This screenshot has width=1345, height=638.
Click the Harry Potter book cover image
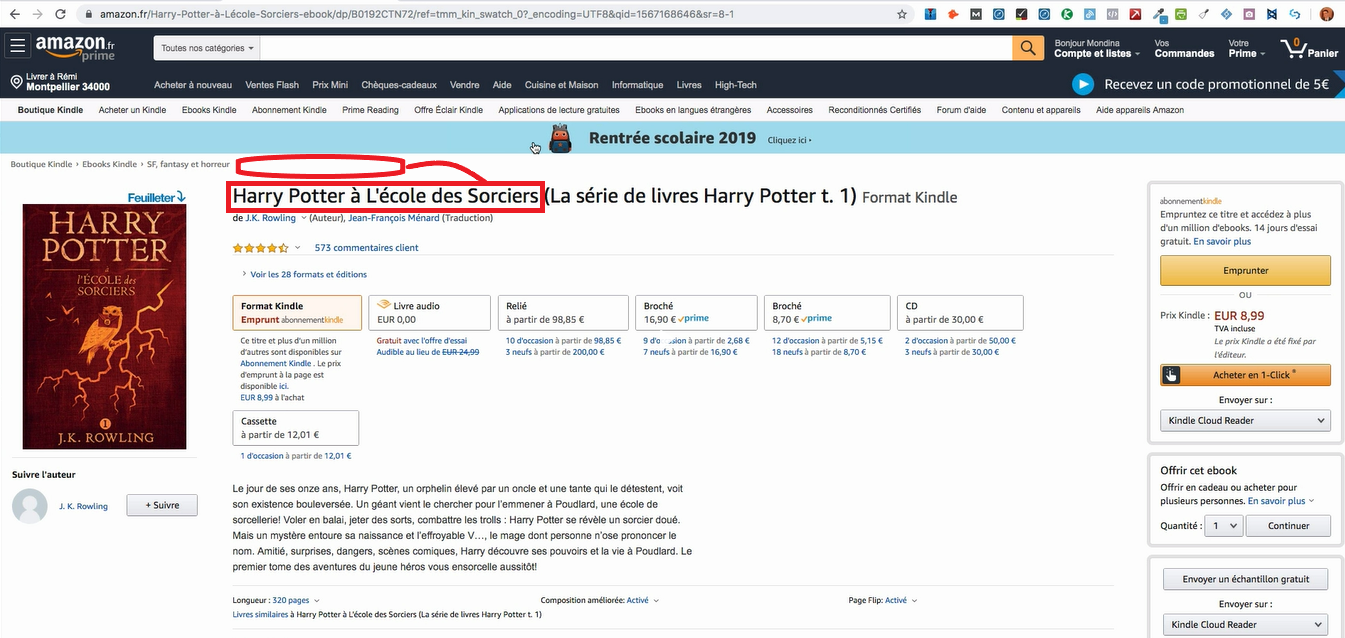coord(104,327)
